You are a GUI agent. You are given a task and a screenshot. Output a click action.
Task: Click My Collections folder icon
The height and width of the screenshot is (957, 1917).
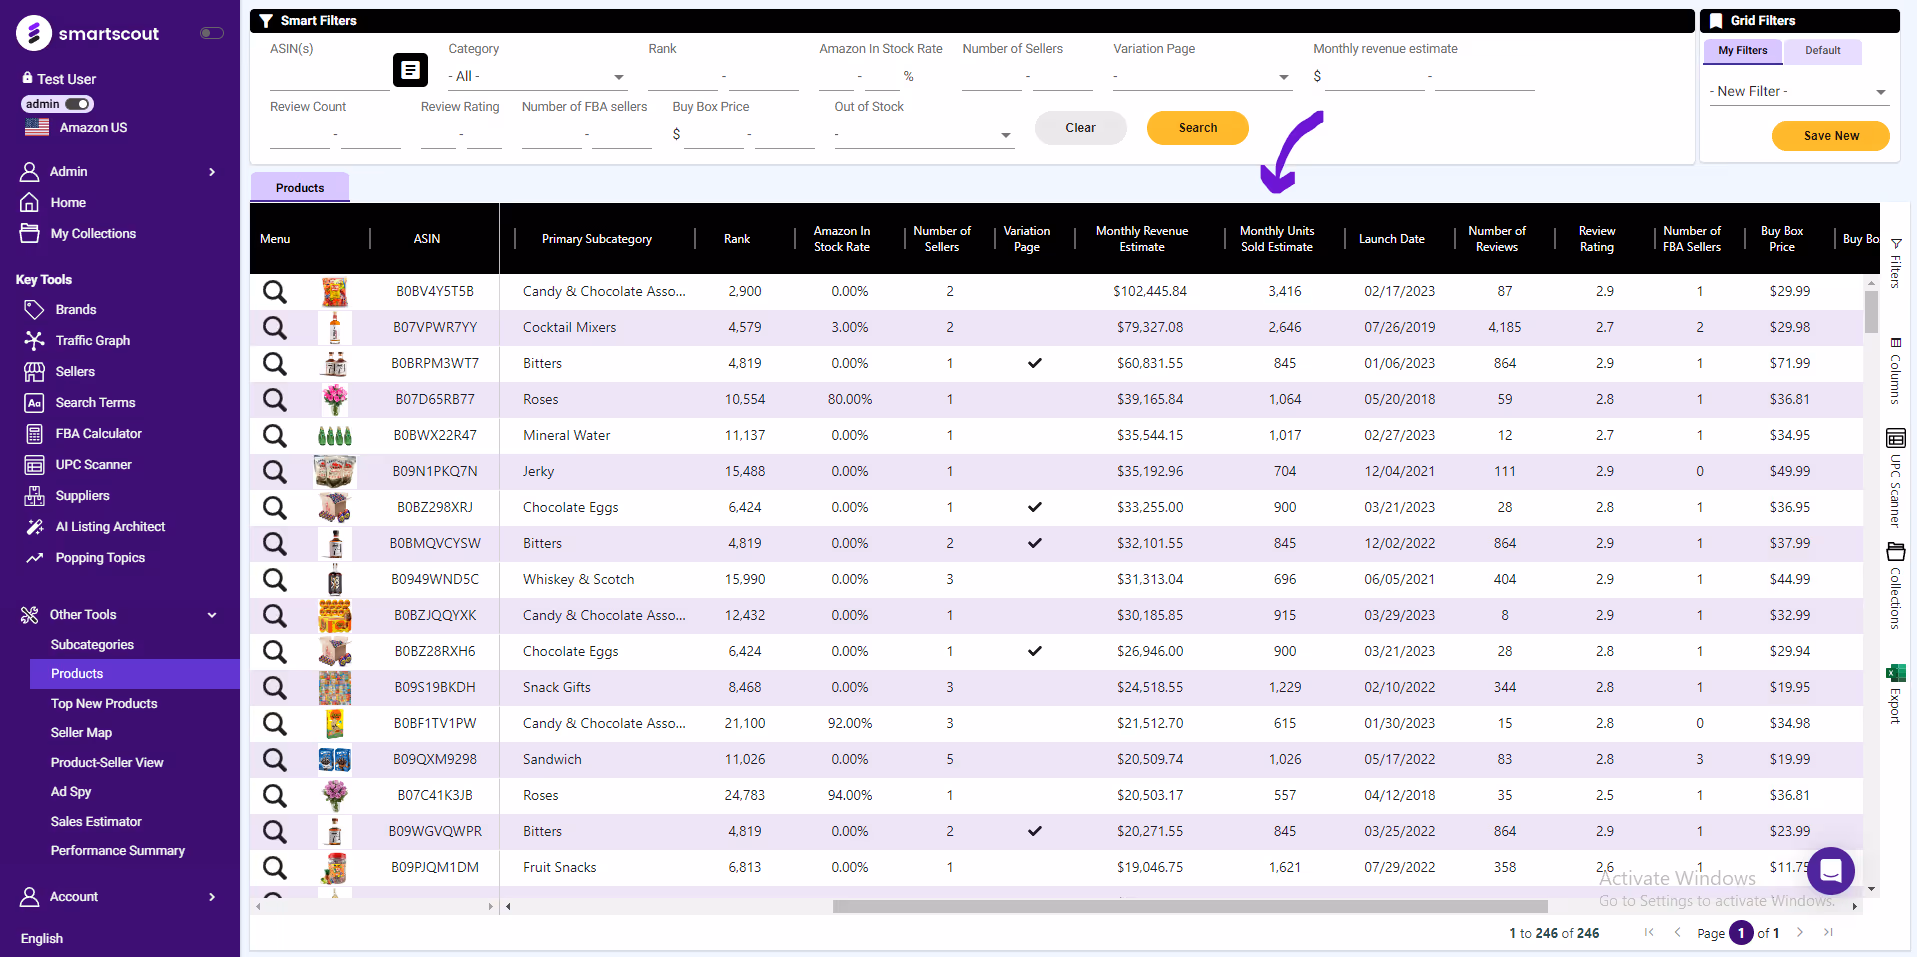coord(30,233)
